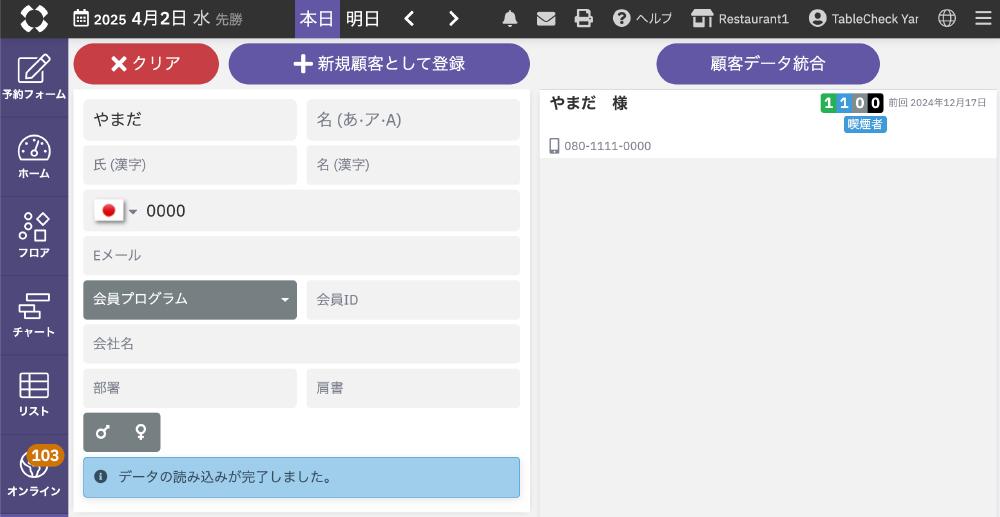The height and width of the screenshot is (517, 1000).
Task: Expand the 会員プログラム dropdown
Action: point(190,300)
